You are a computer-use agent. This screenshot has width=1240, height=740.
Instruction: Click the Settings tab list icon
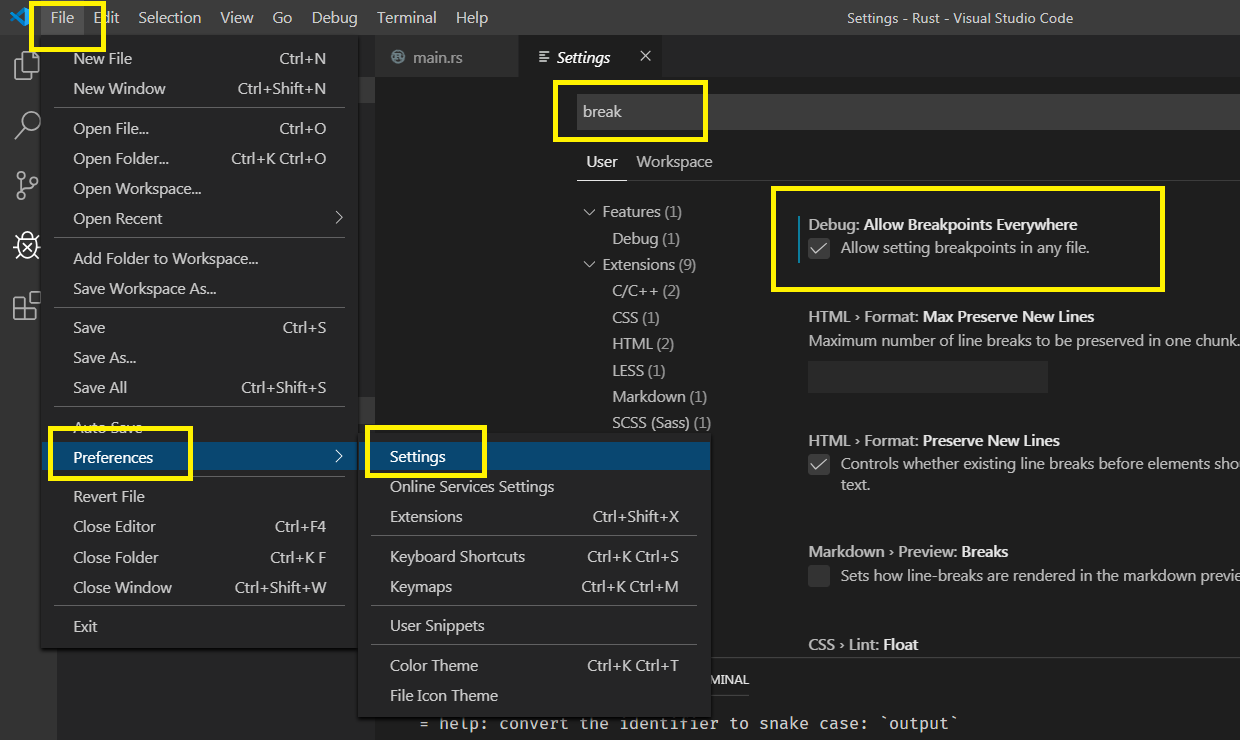click(543, 57)
